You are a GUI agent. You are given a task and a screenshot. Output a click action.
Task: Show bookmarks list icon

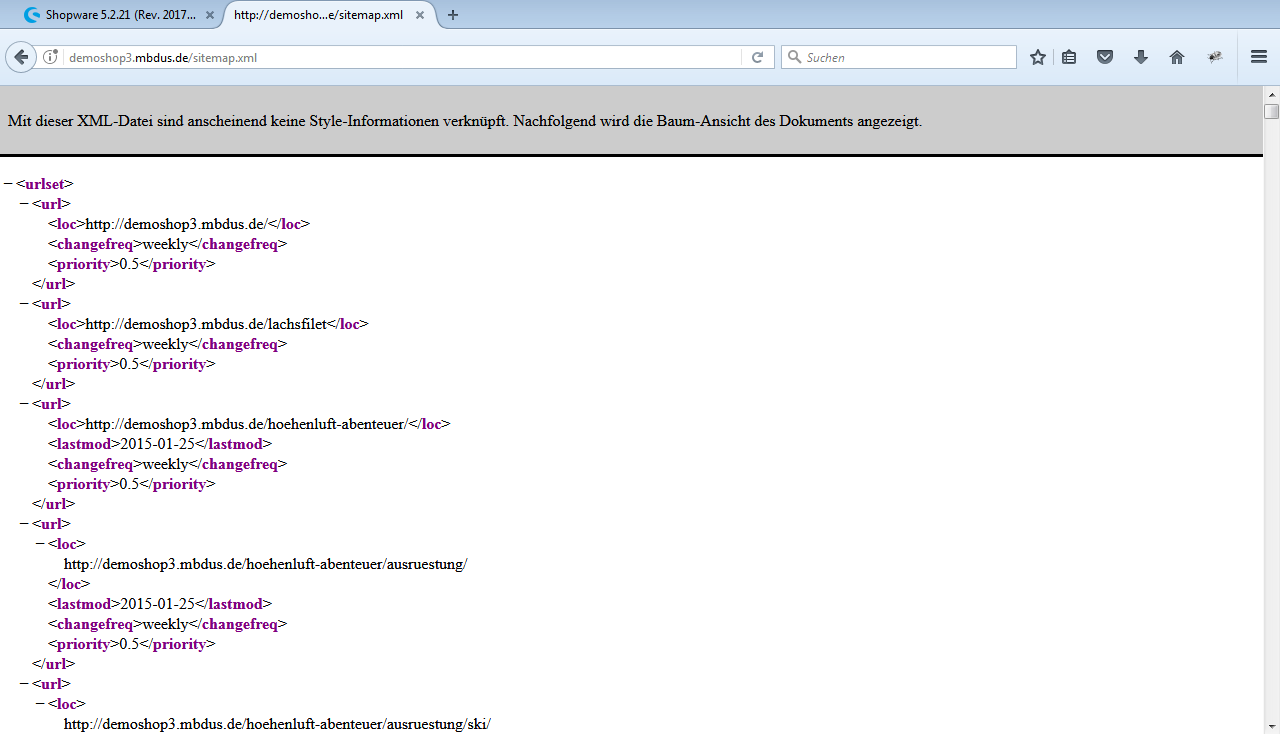point(1069,57)
